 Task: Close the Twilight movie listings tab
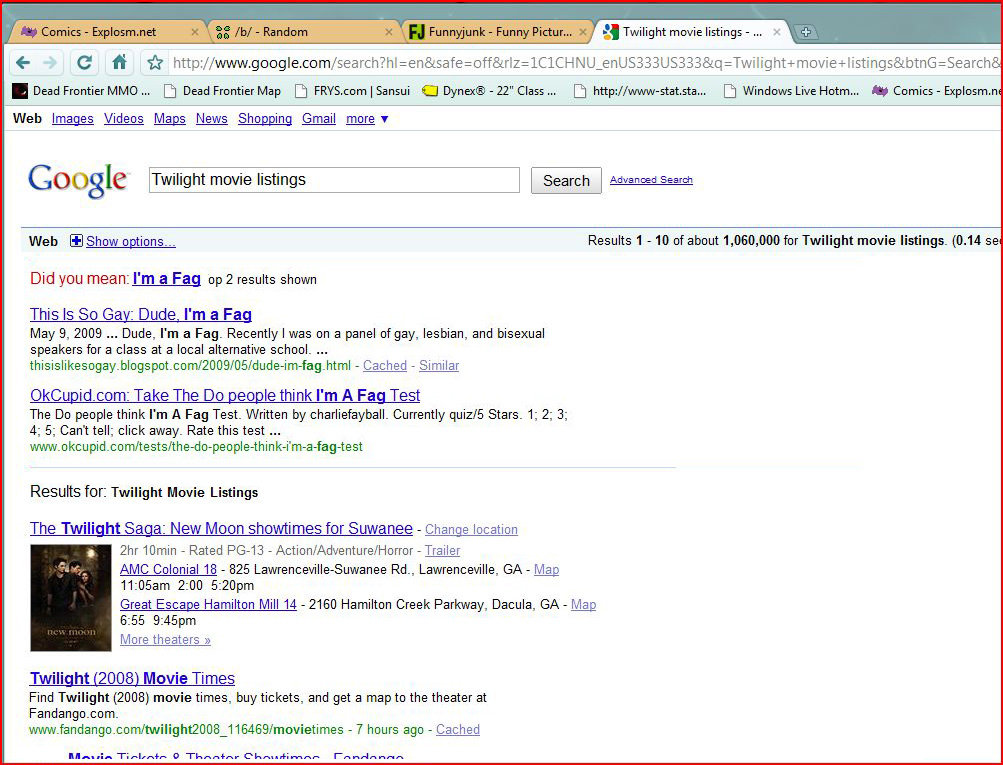[777, 32]
